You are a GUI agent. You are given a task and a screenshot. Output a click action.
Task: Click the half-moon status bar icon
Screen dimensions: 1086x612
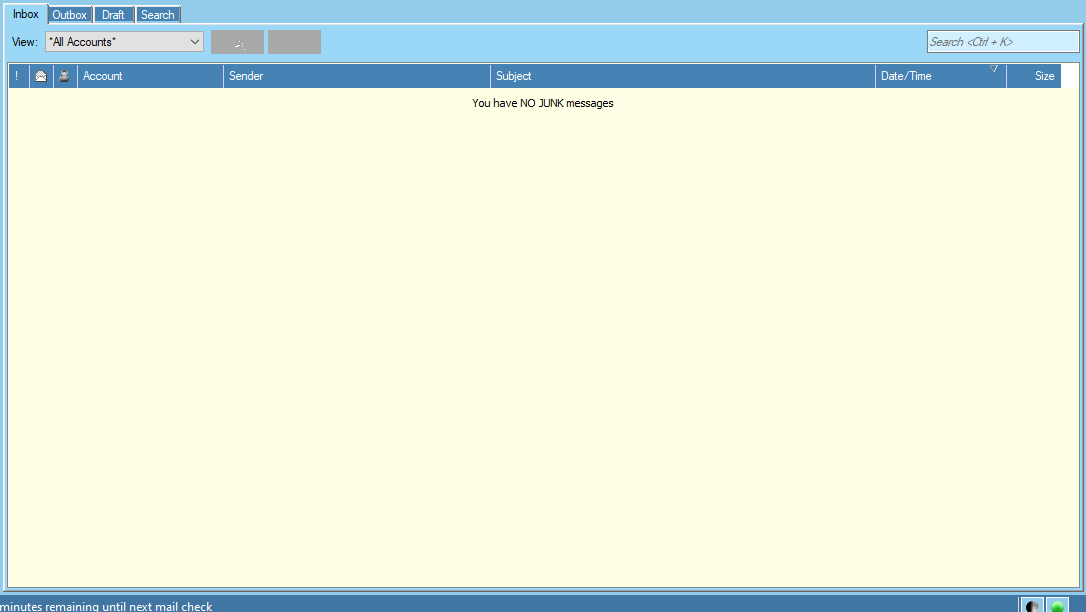[x=1032, y=605]
